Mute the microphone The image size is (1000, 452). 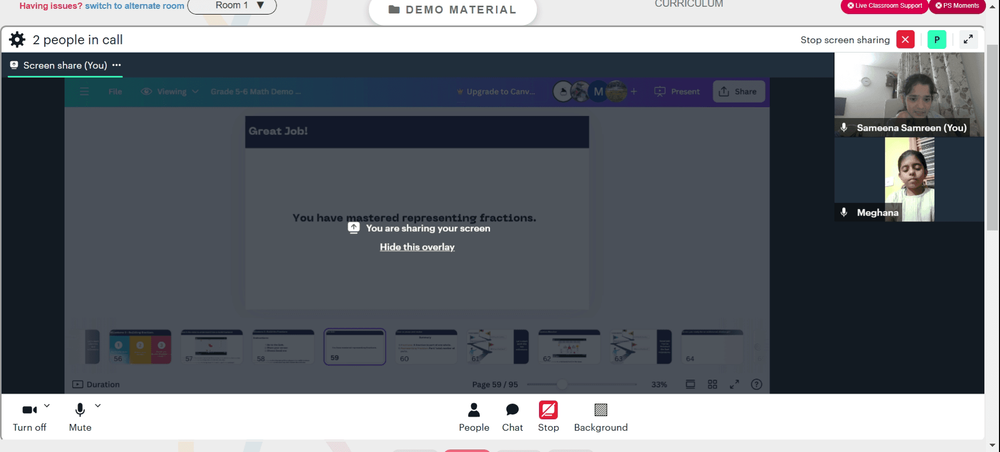click(x=80, y=418)
